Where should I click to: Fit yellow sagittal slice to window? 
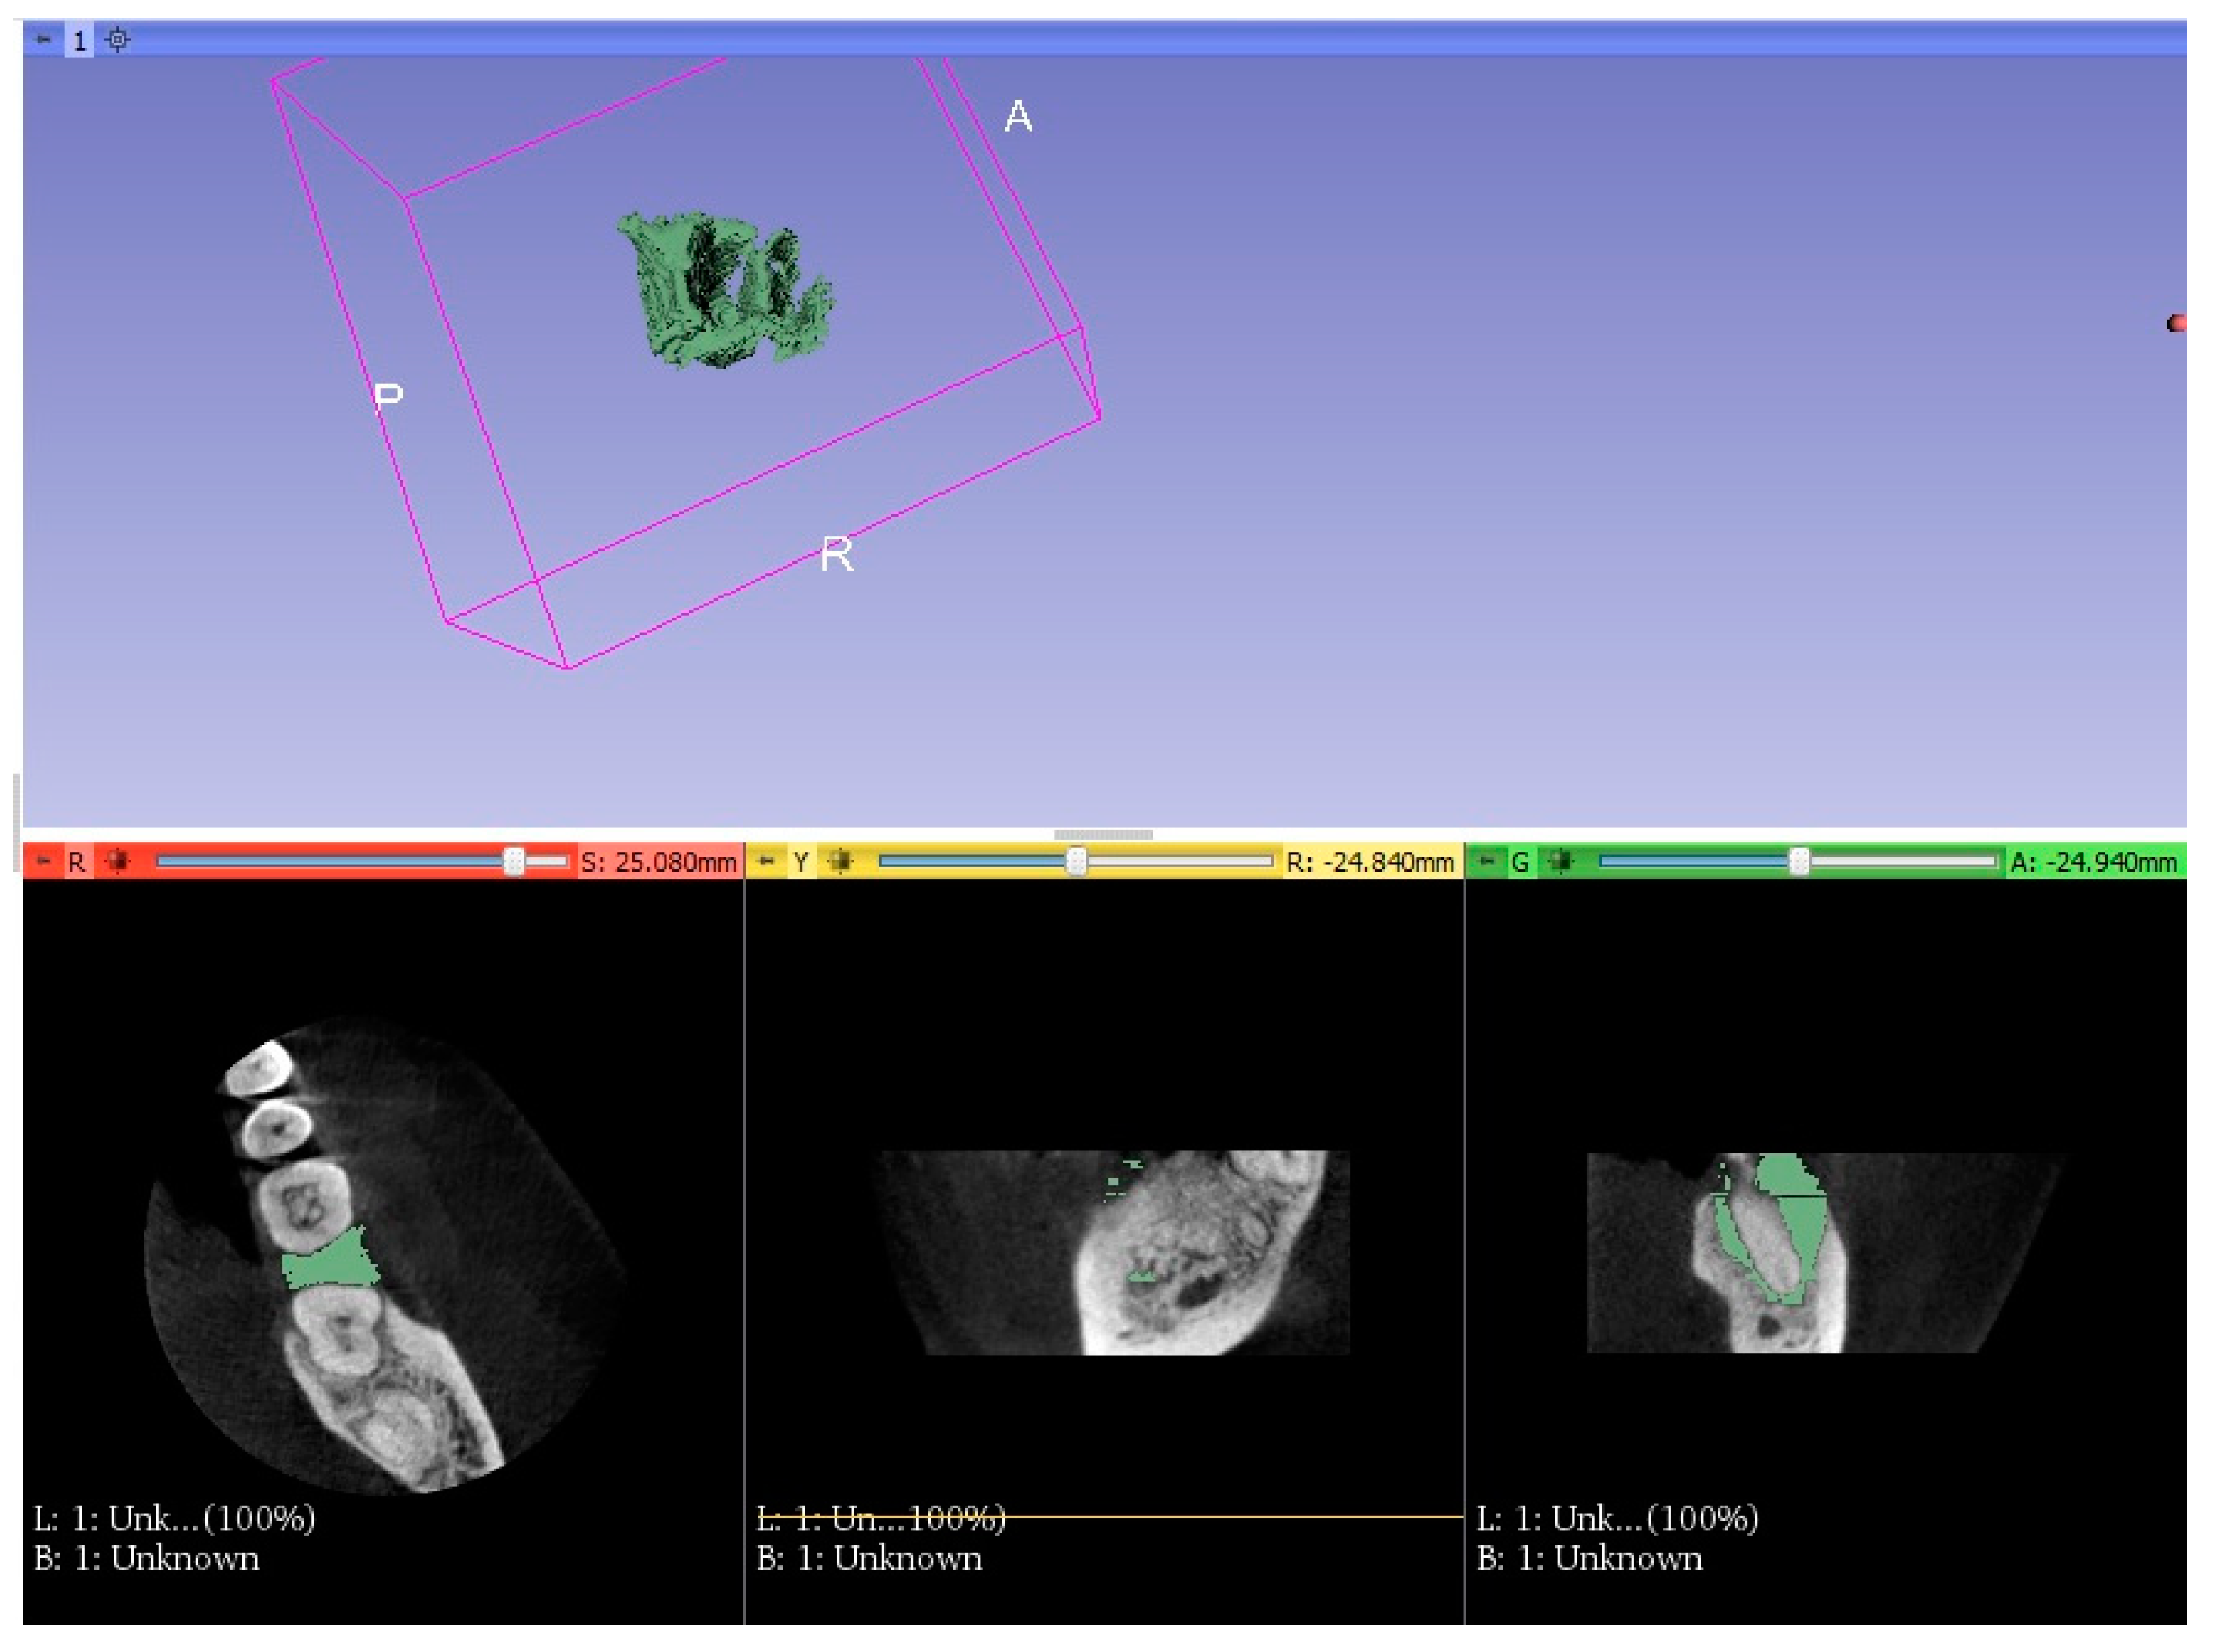841,861
